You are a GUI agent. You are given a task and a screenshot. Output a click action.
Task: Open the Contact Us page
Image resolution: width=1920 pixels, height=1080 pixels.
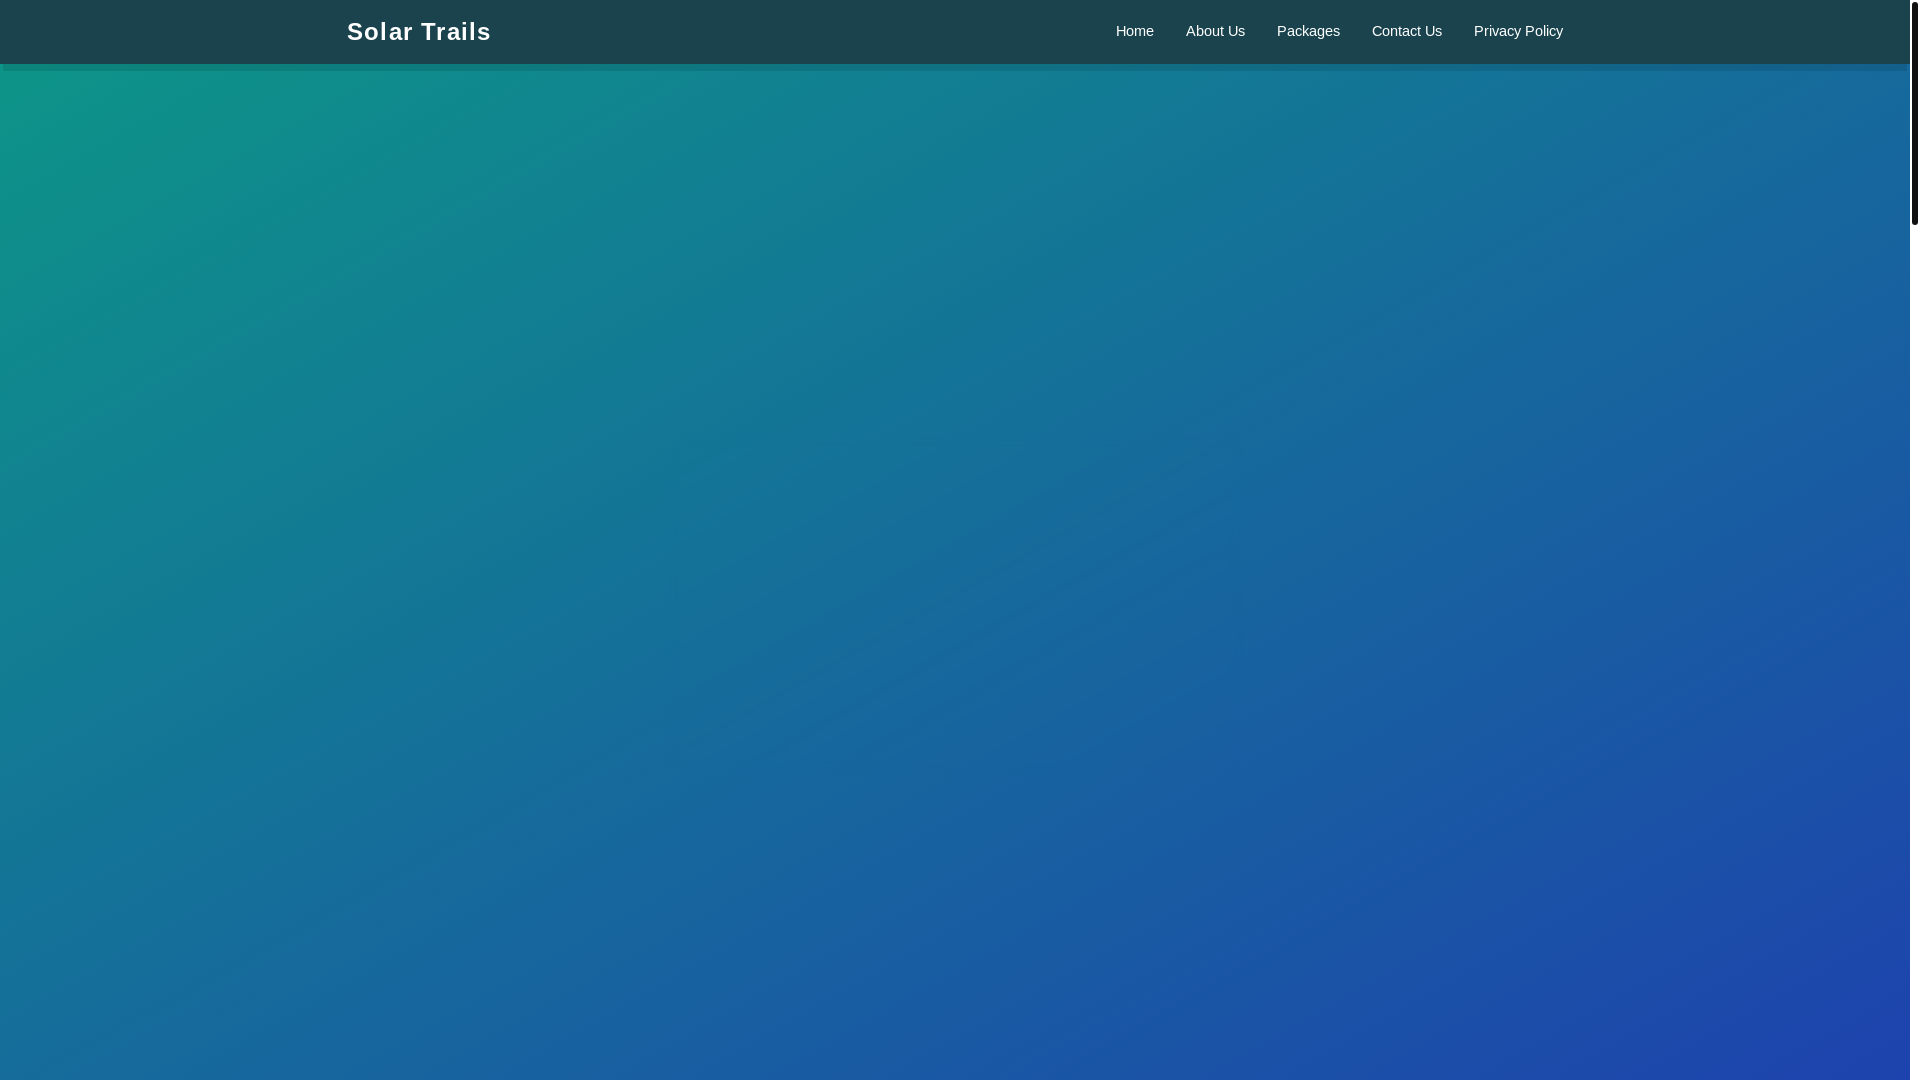[x=1406, y=31]
